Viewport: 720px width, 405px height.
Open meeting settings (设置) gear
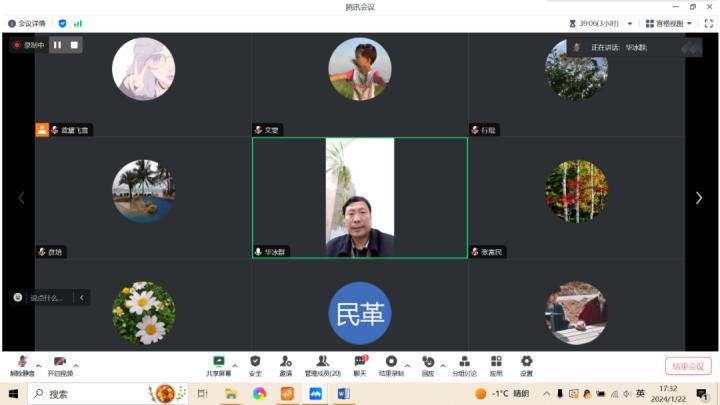pos(526,362)
